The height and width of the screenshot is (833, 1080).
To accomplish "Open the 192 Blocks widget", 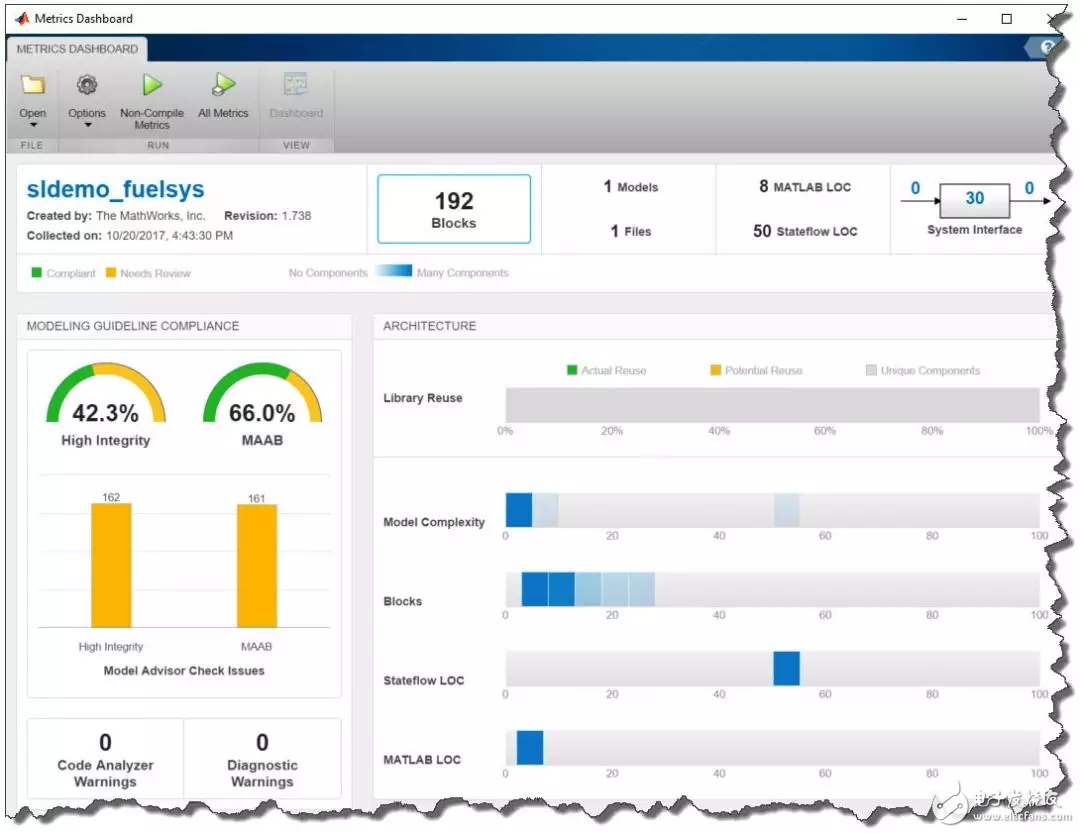I will tap(454, 209).
